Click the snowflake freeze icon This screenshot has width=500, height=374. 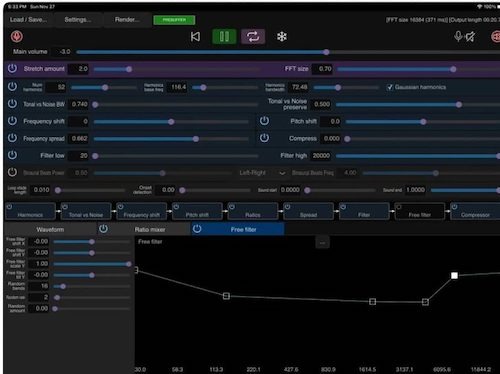pos(282,36)
